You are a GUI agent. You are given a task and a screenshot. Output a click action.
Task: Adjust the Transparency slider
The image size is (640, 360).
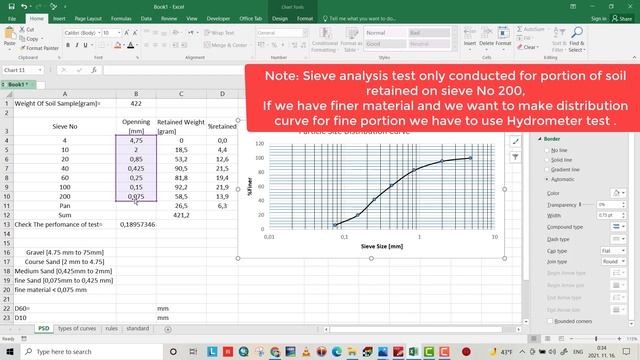(580, 204)
